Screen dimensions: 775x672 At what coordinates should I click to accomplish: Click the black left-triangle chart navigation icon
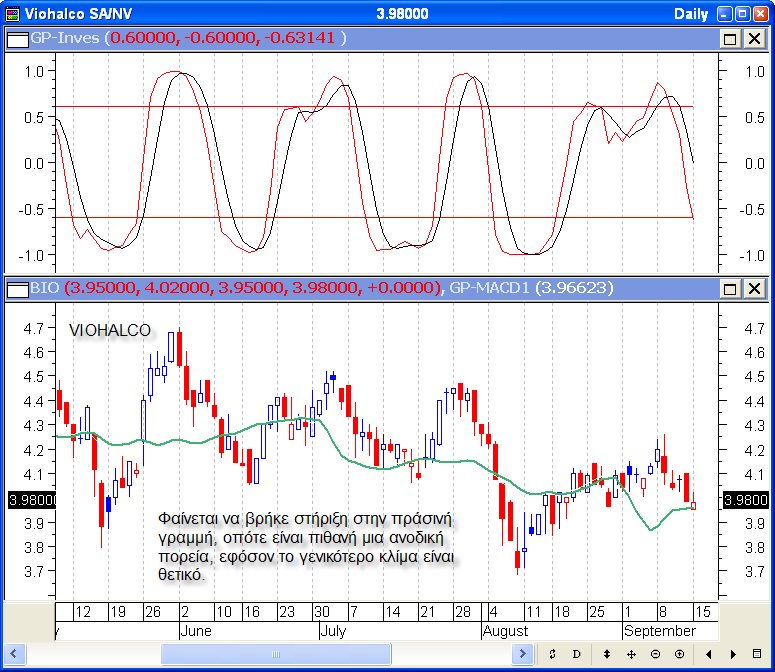(709, 654)
